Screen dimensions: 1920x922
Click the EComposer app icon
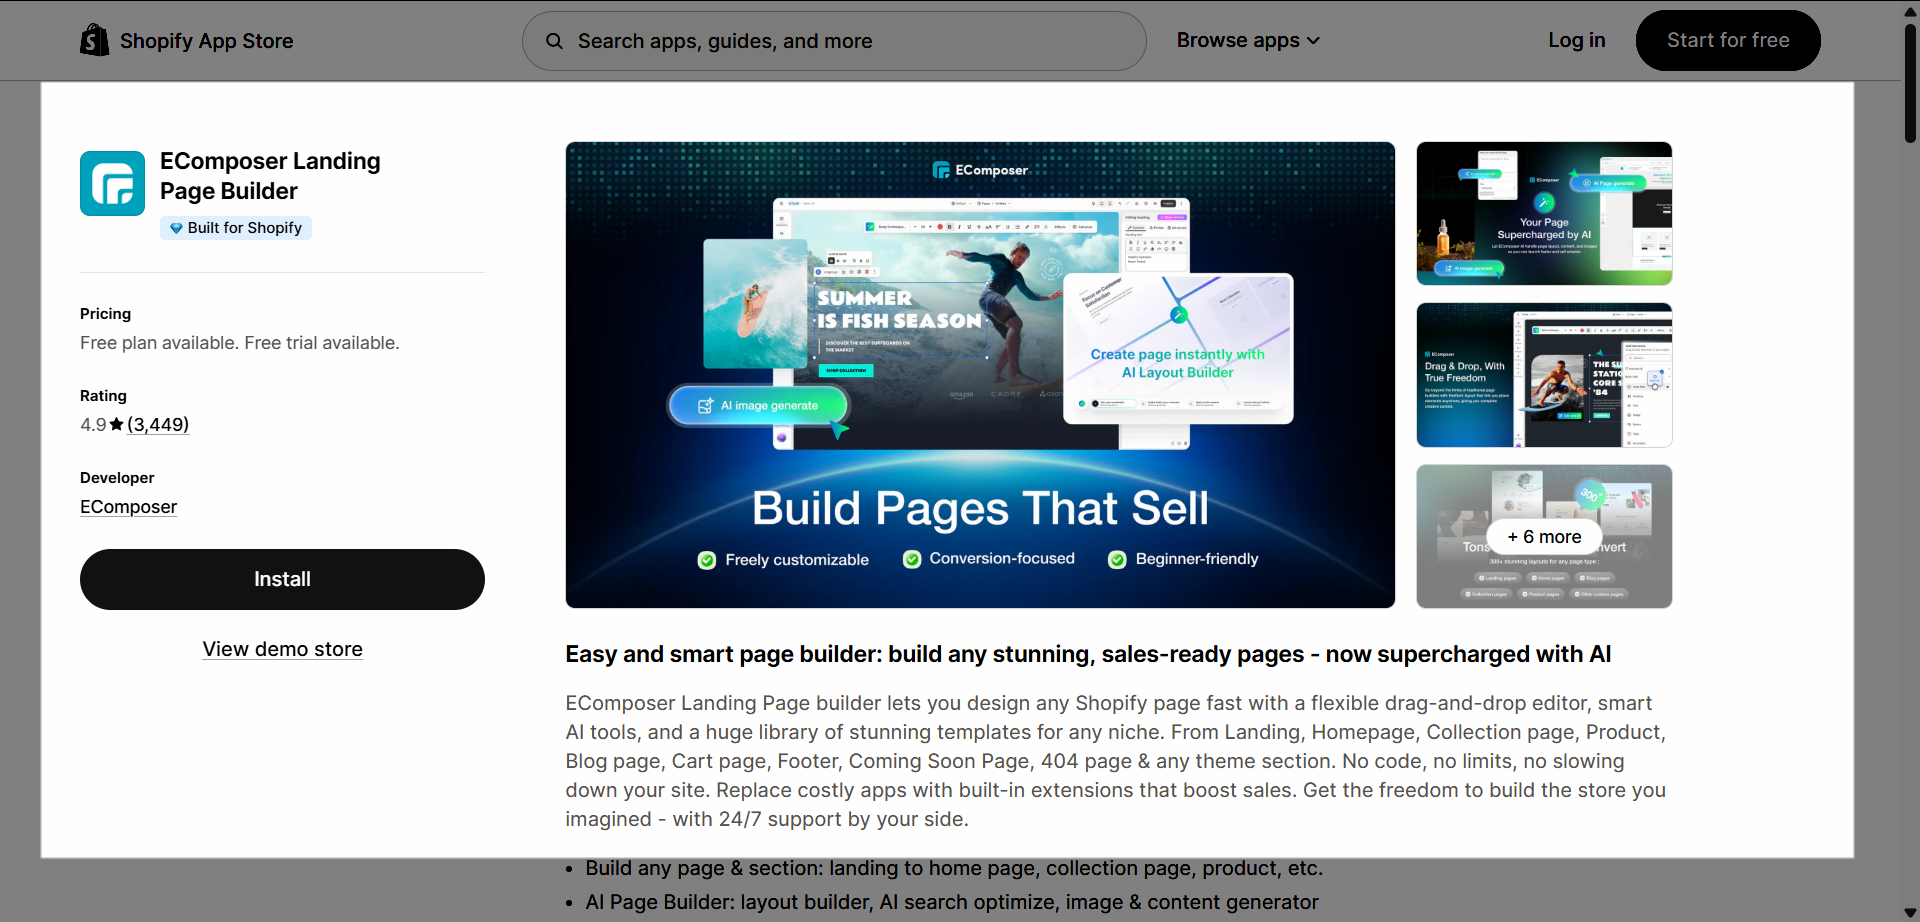(x=113, y=183)
